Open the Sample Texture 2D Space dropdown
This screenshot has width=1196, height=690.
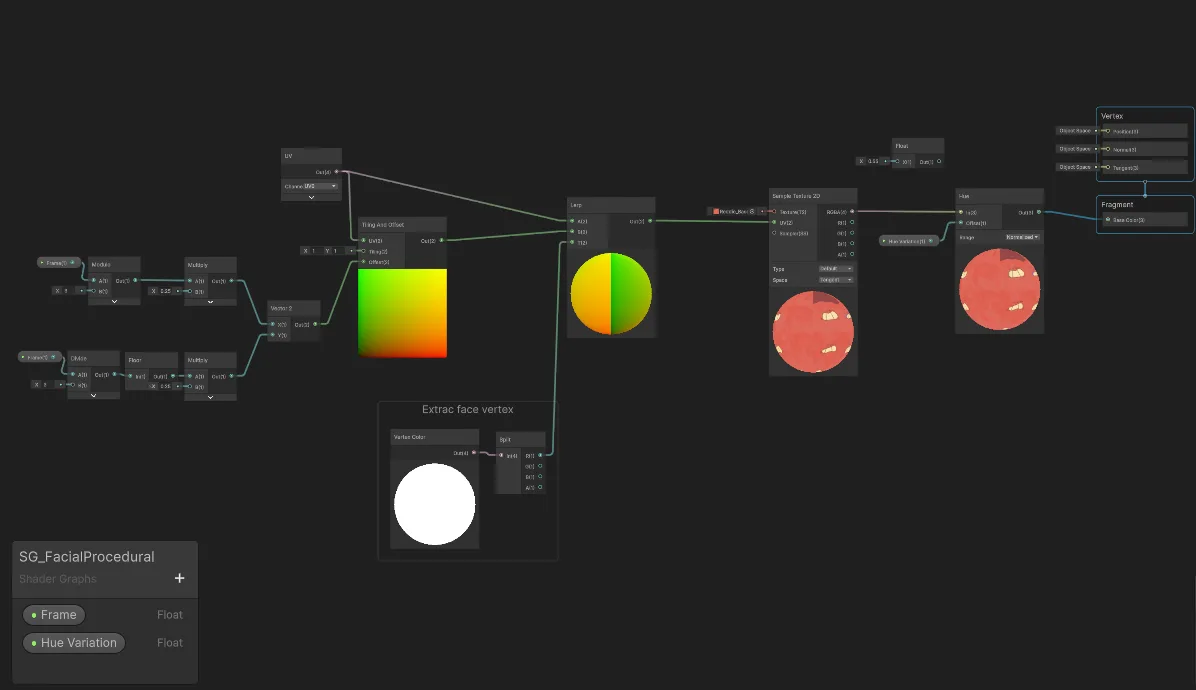pos(836,280)
